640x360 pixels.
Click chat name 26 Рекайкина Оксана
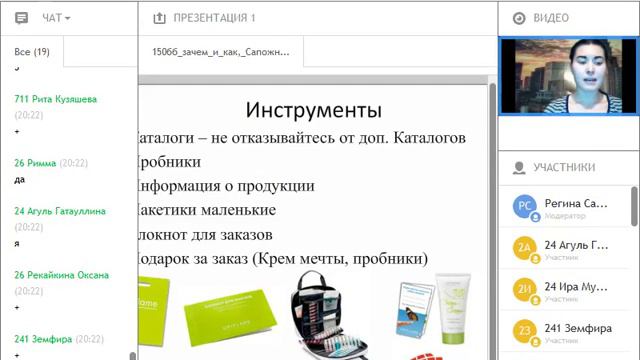pyautogui.click(x=62, y=275)
